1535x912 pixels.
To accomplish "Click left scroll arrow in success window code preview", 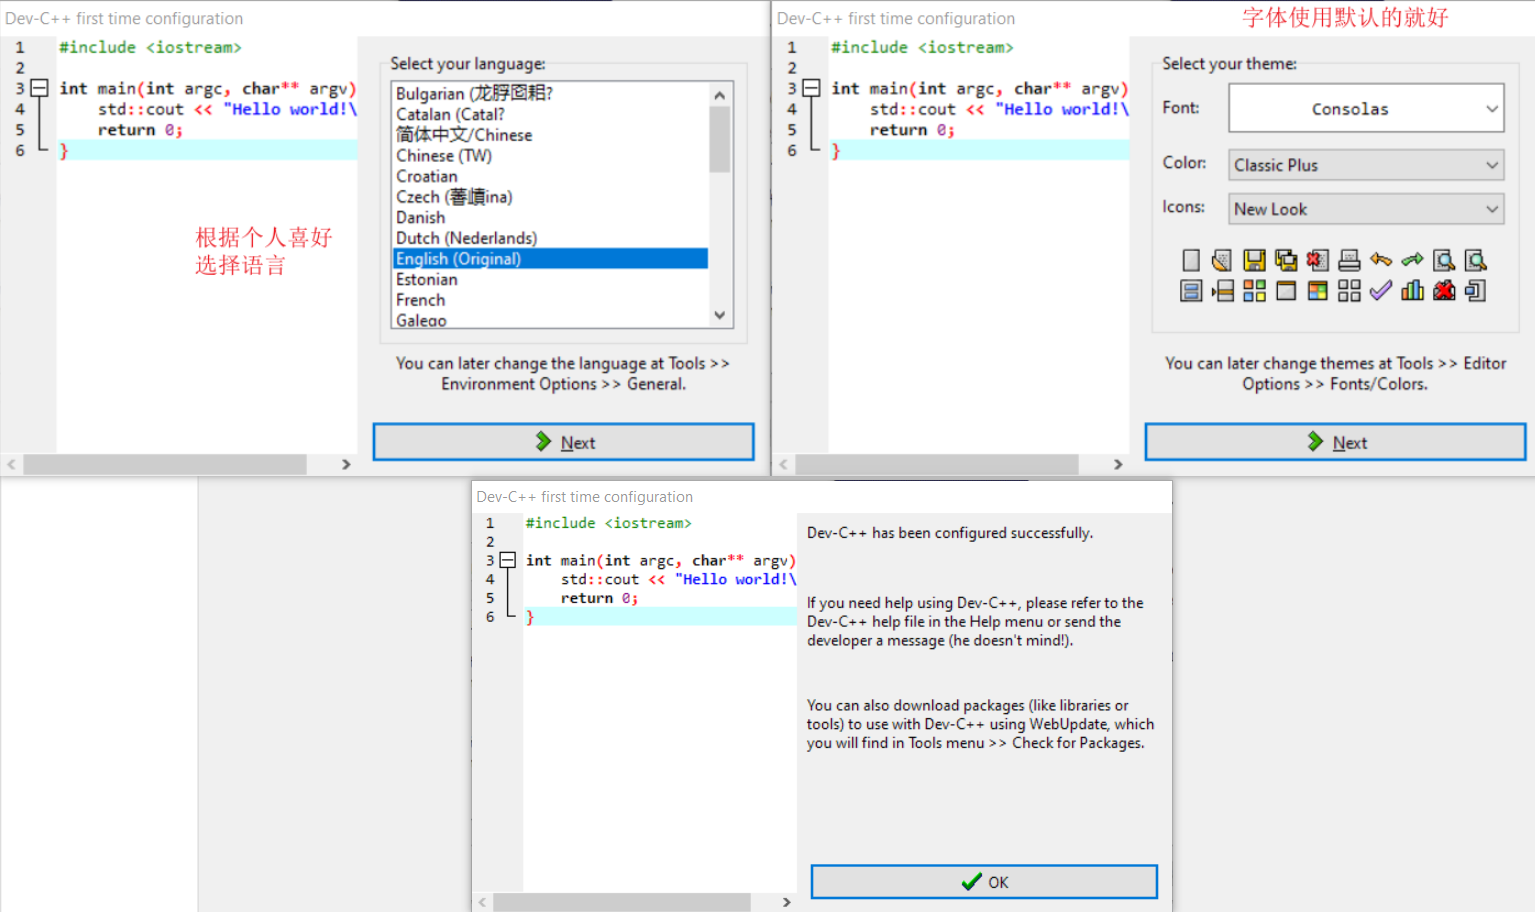I will coord(482,902).
